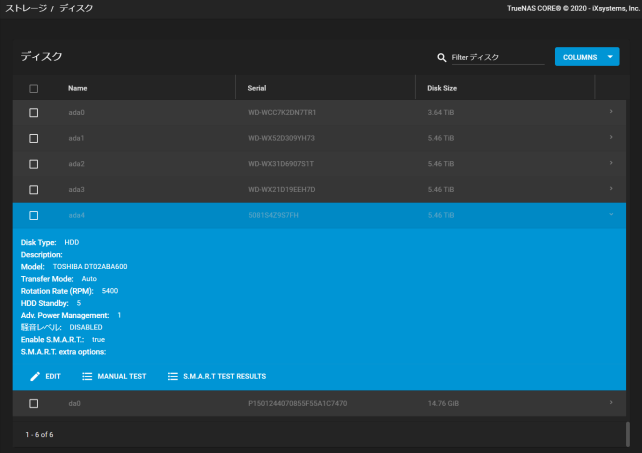This screenshot has width=642, height=453.
Task: Select the ada0 disk checkbox
Action: [x=33, y=112]
